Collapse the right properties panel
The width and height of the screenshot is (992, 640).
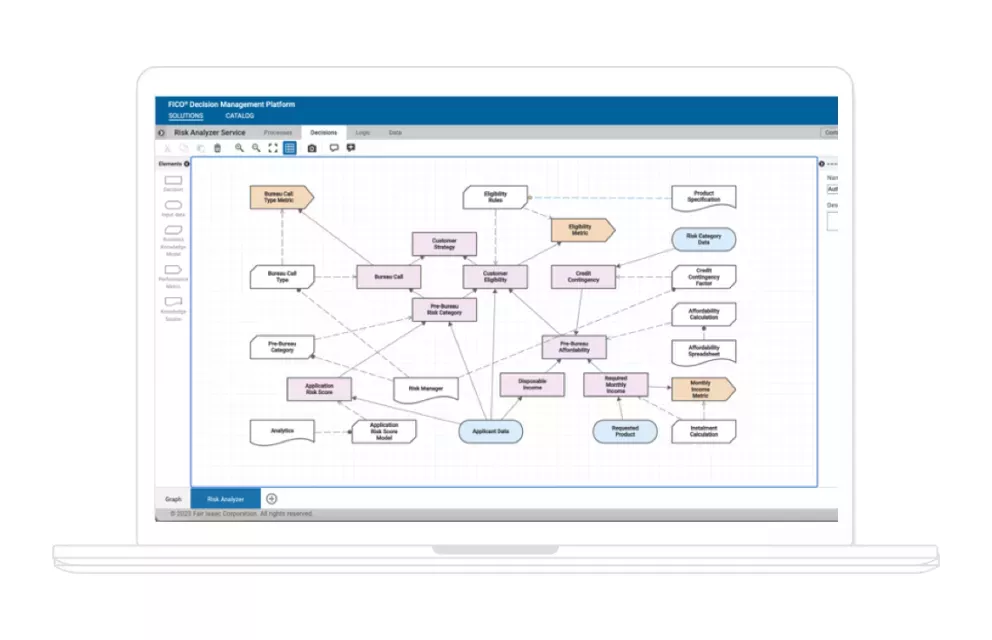pos(822,164)
